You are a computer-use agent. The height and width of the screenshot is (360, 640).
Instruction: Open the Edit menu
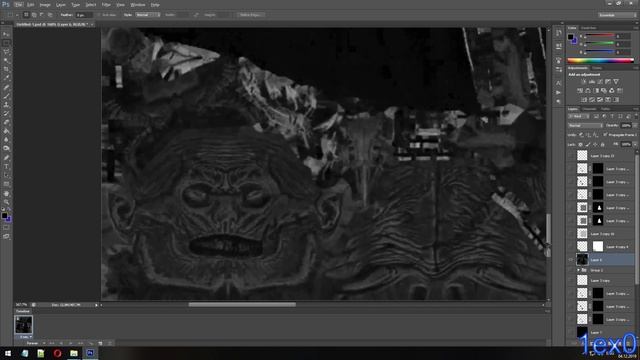(x=31, y=5)
